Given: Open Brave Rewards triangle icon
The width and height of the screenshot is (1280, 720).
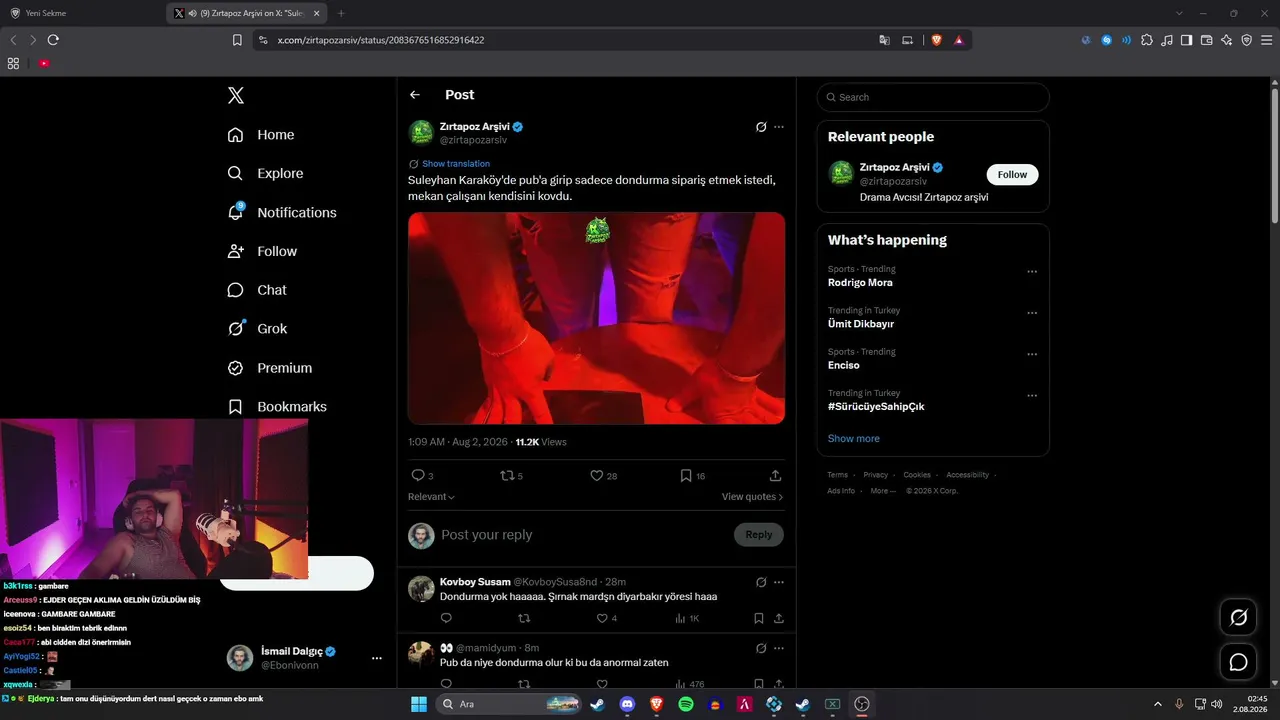Looking at the screenshot, I should [959, 40].
